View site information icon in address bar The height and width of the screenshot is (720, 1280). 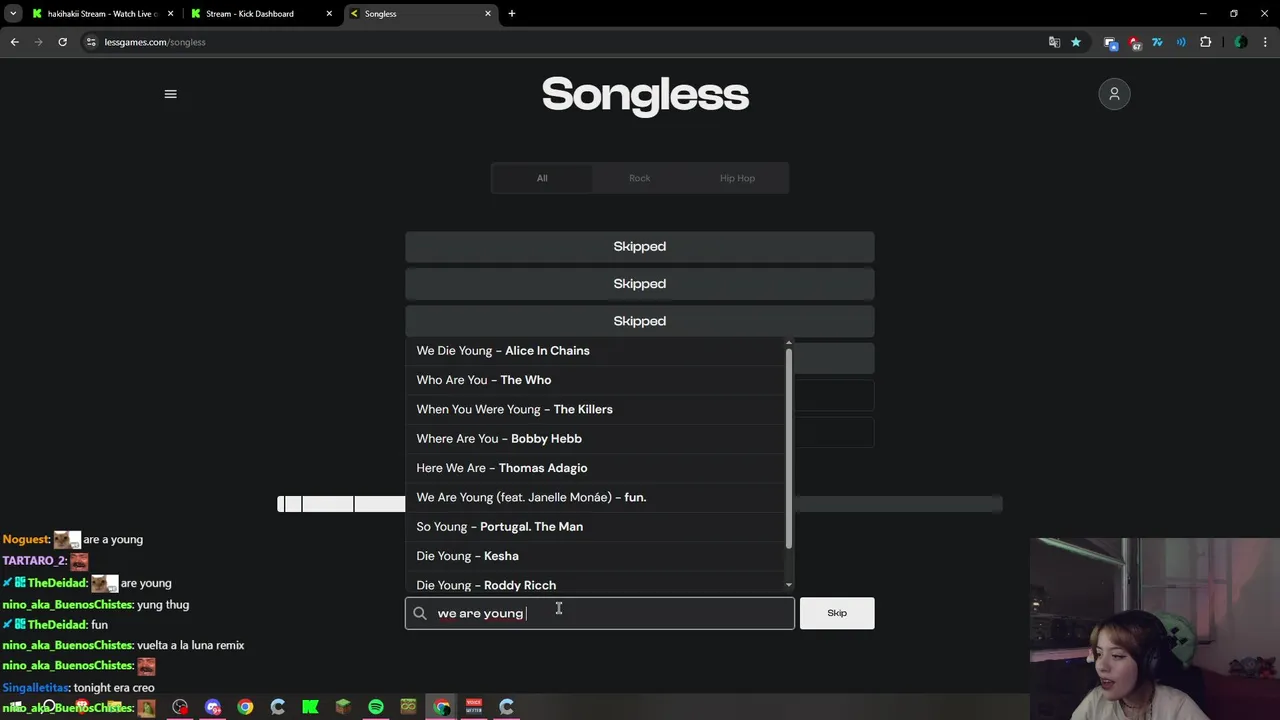91,42
